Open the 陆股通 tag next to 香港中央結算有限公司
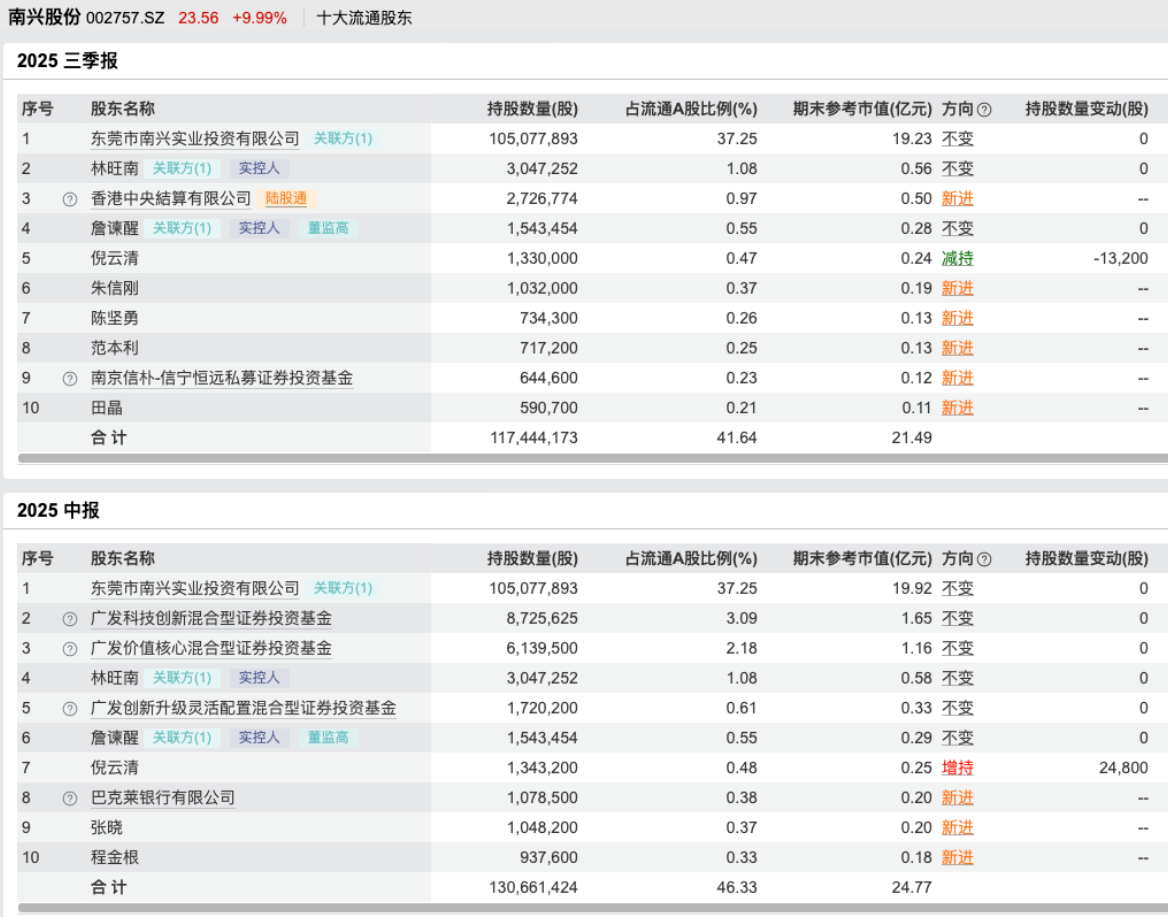This screenshot has width=1168, height=917. point(283,199)
